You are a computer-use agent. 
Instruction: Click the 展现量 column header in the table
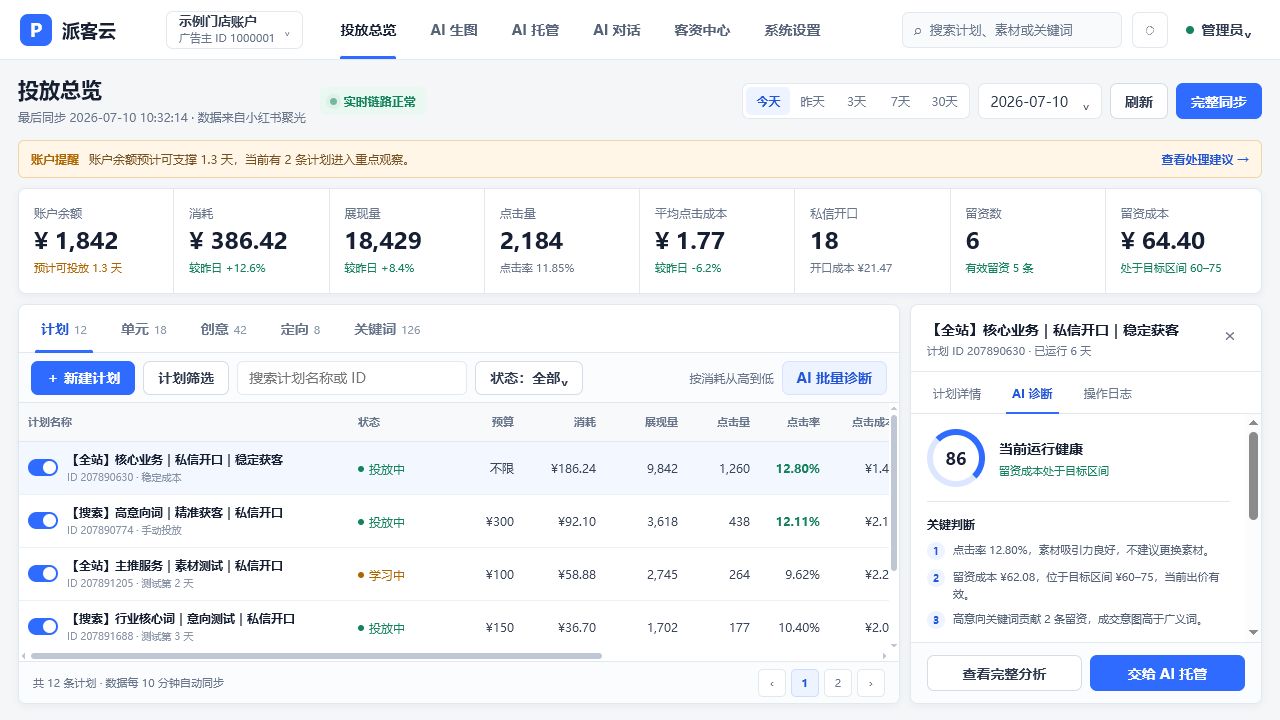coord(661,422)
